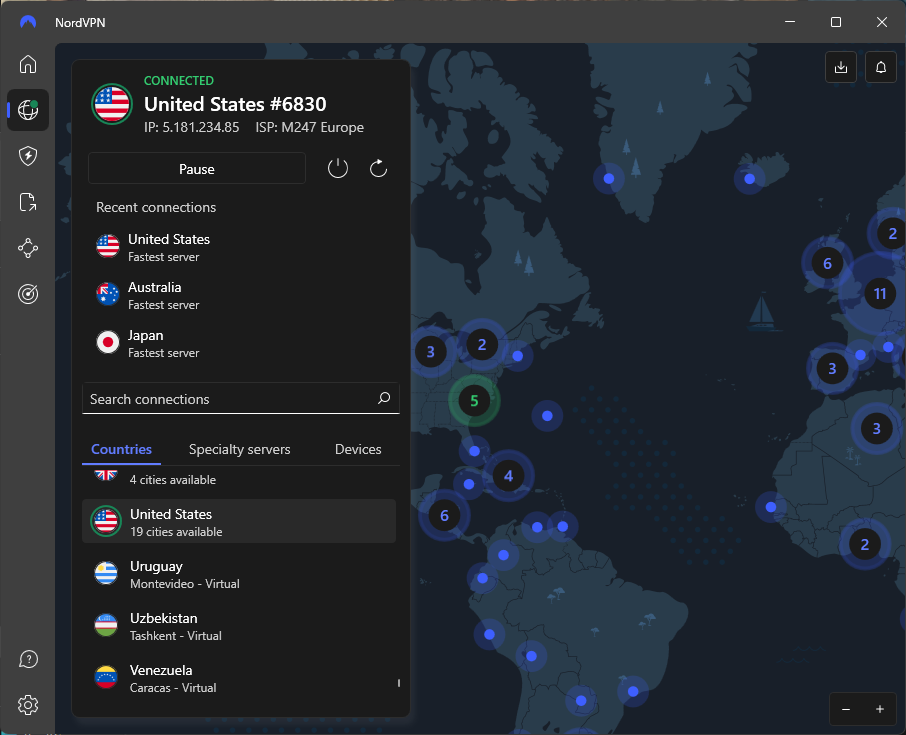Click the cluster 3 marker in North Africa

876,428
